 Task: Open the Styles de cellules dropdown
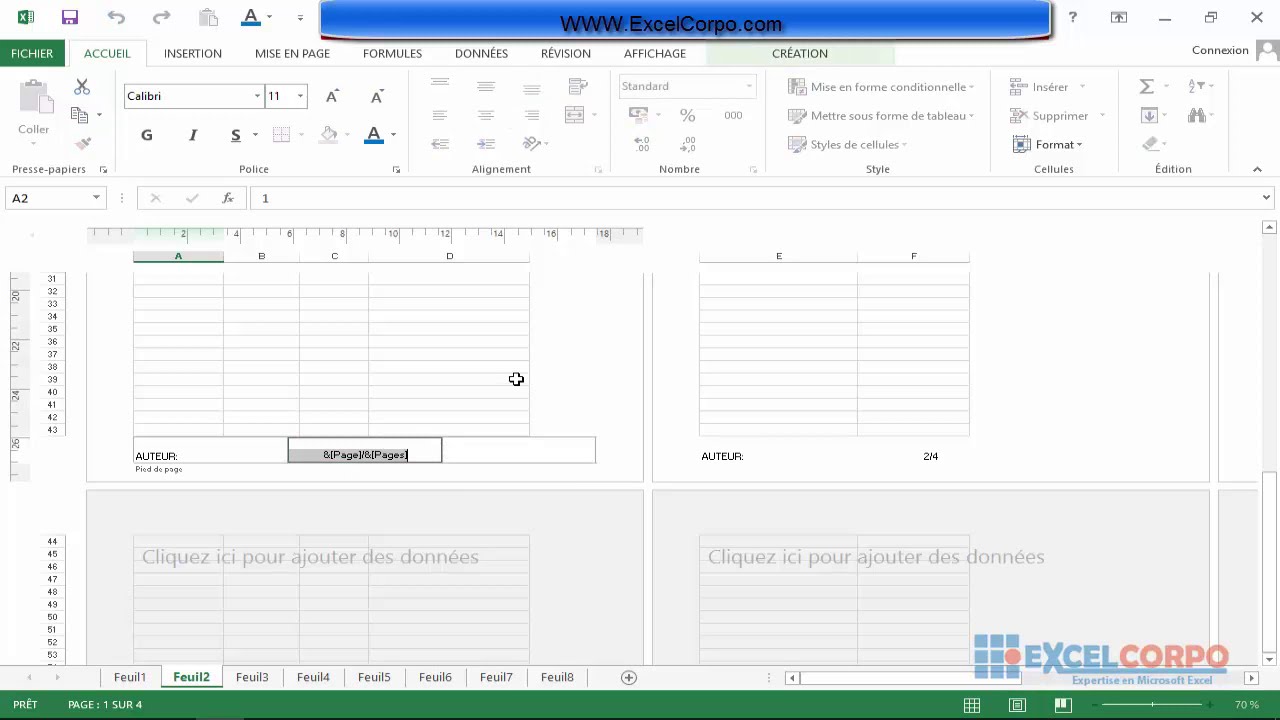(848, 144)
